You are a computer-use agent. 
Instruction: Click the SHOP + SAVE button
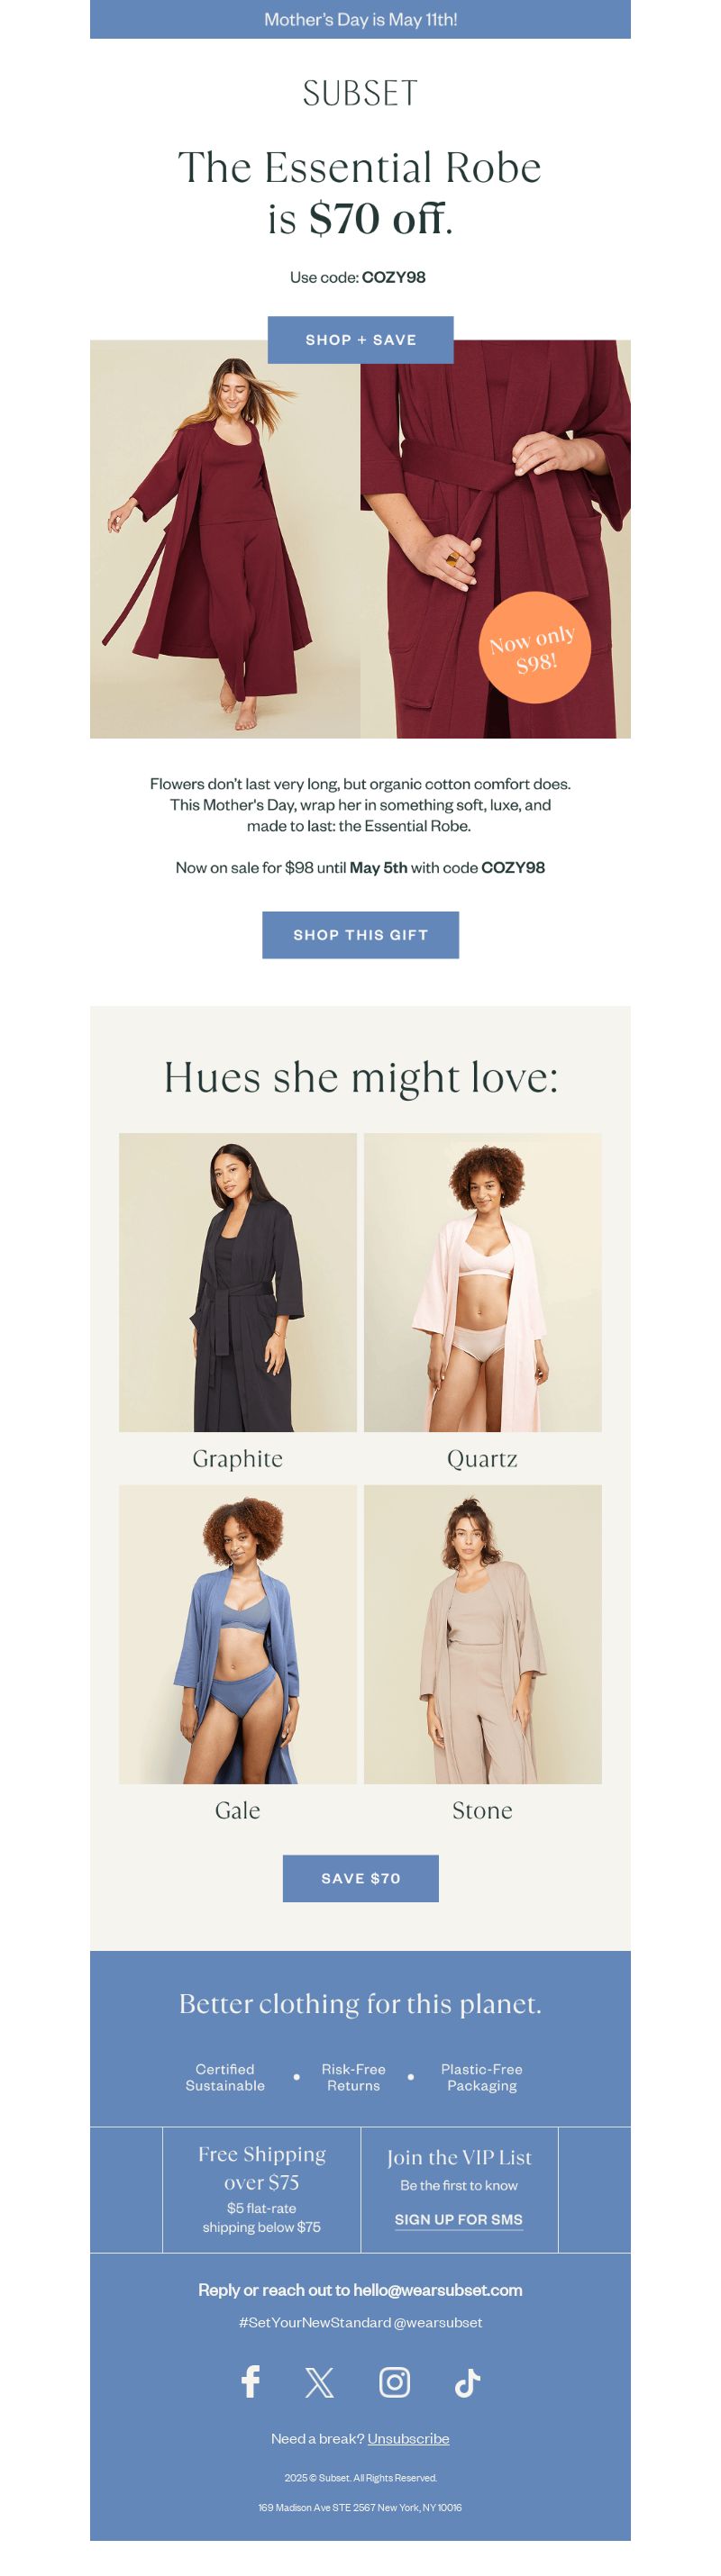(x=360, y=340)
